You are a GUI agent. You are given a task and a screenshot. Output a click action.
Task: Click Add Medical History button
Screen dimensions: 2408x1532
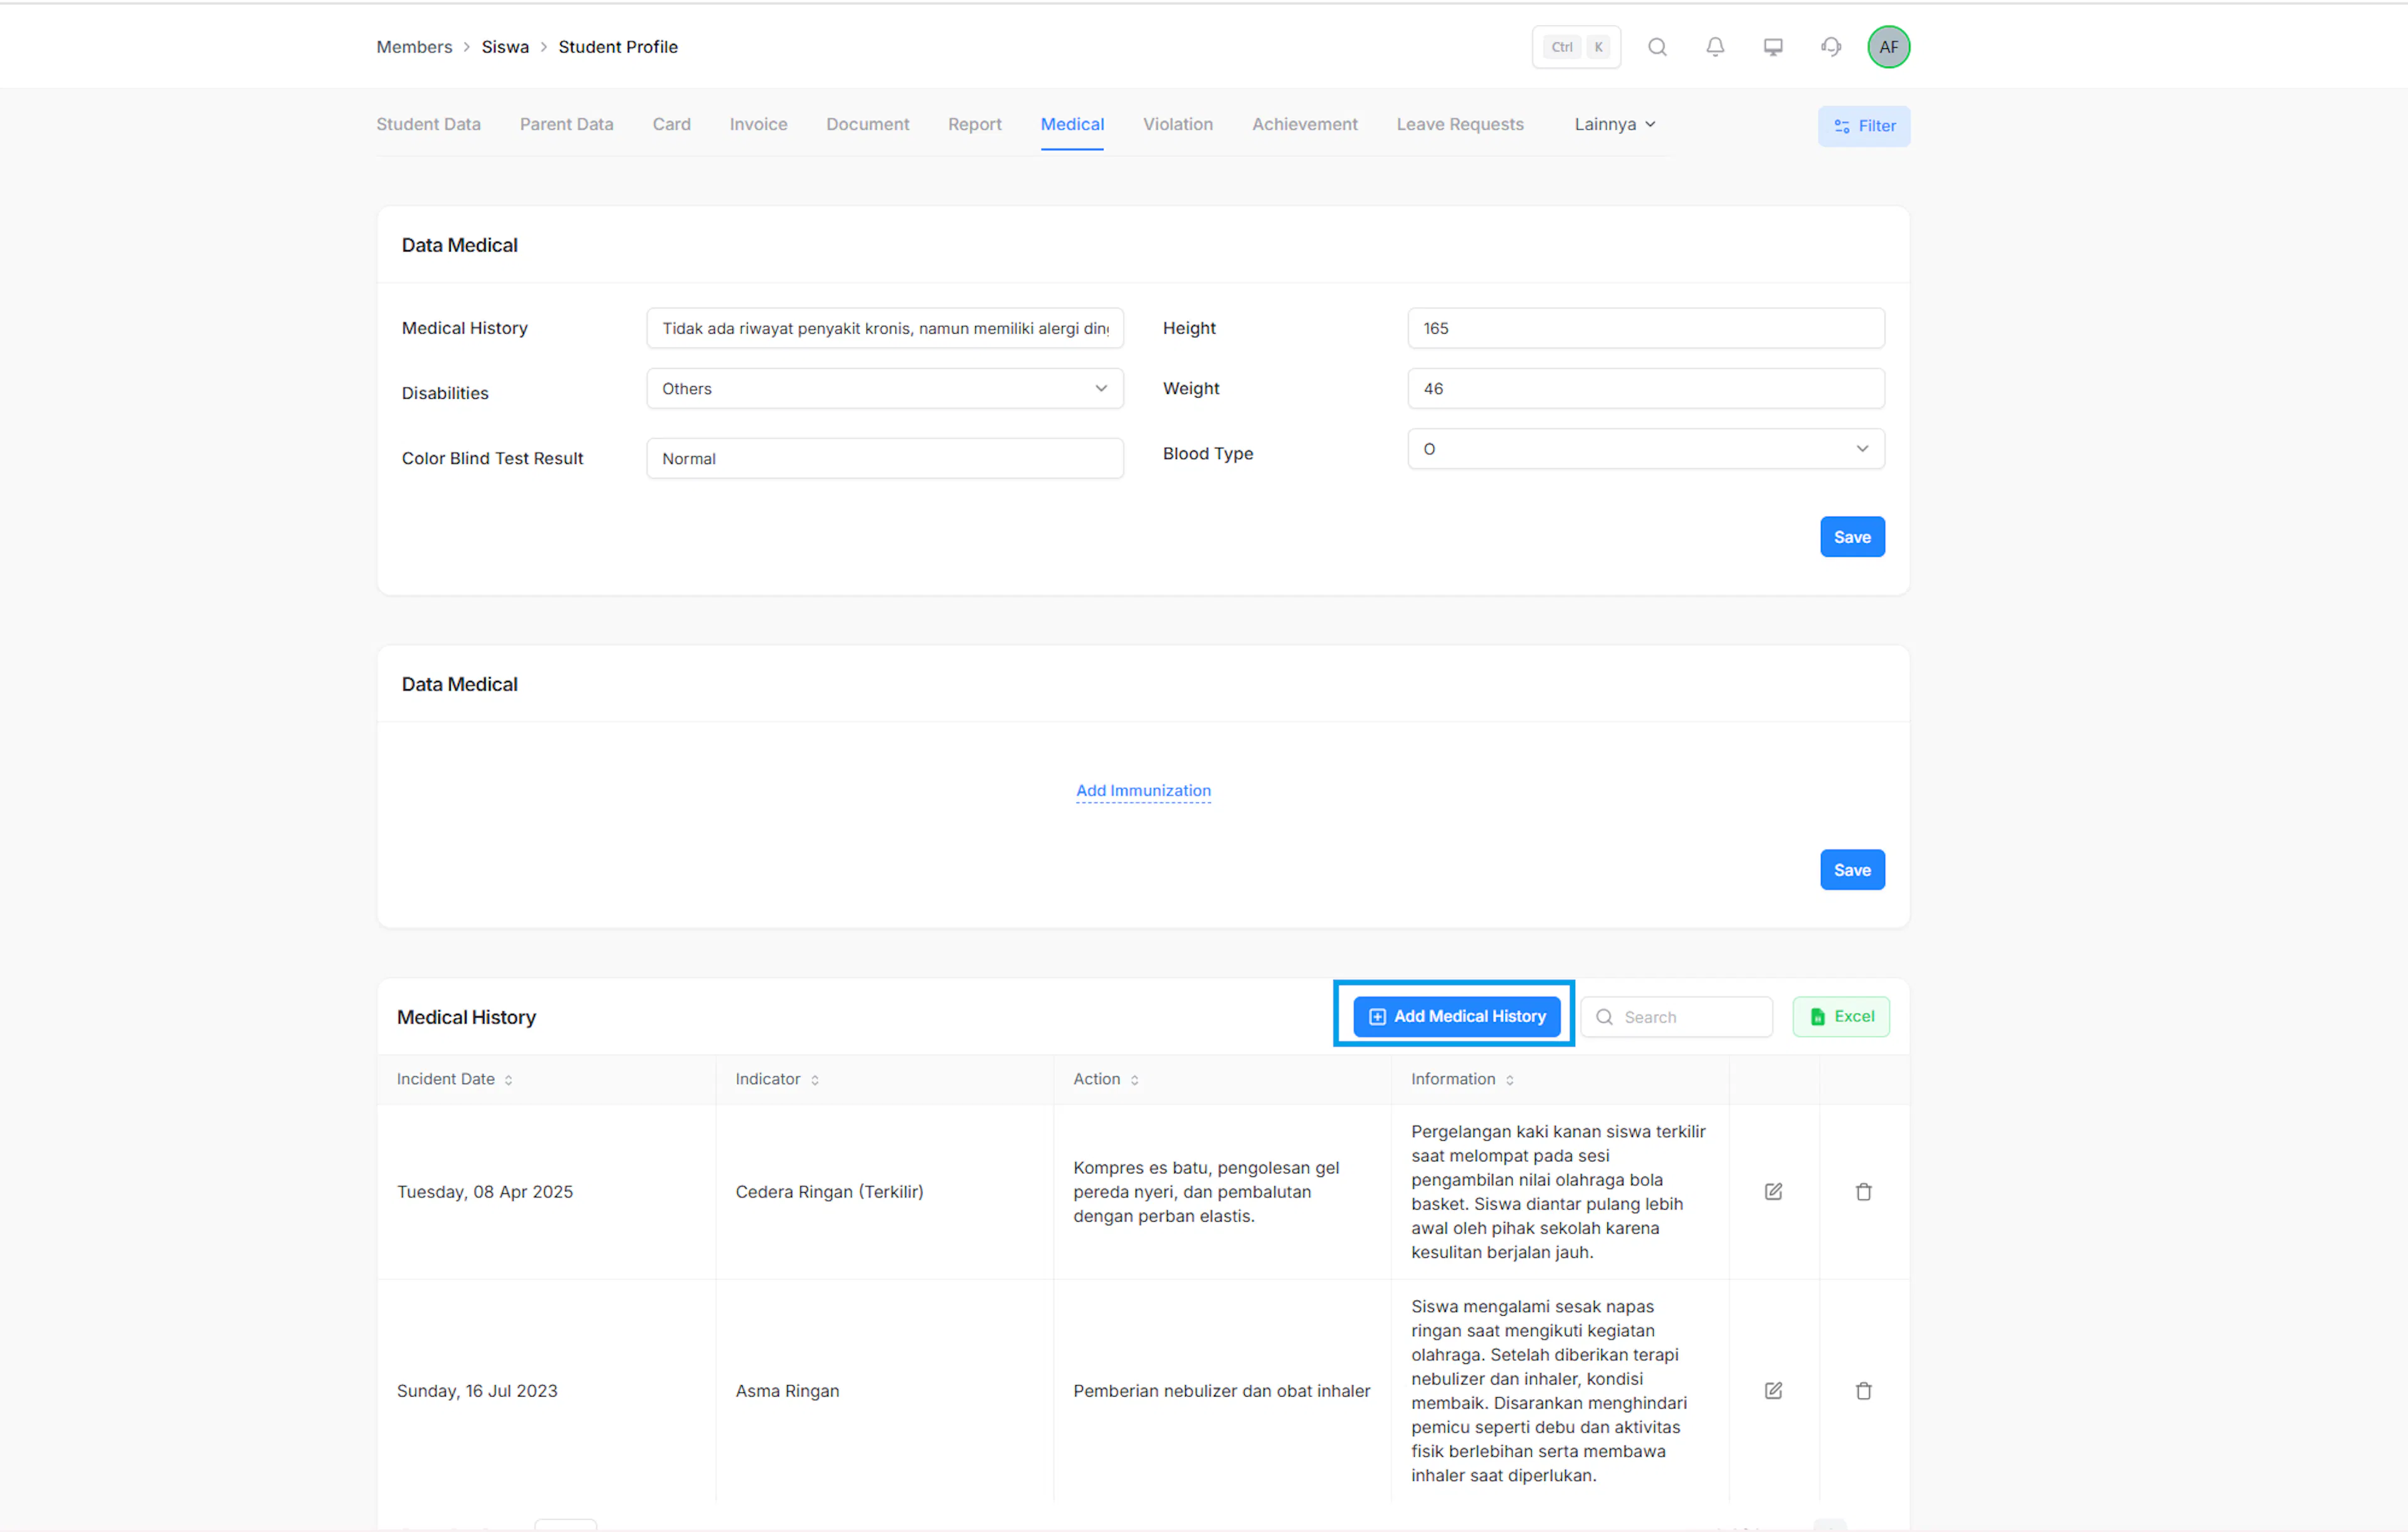(1456, 1016)
